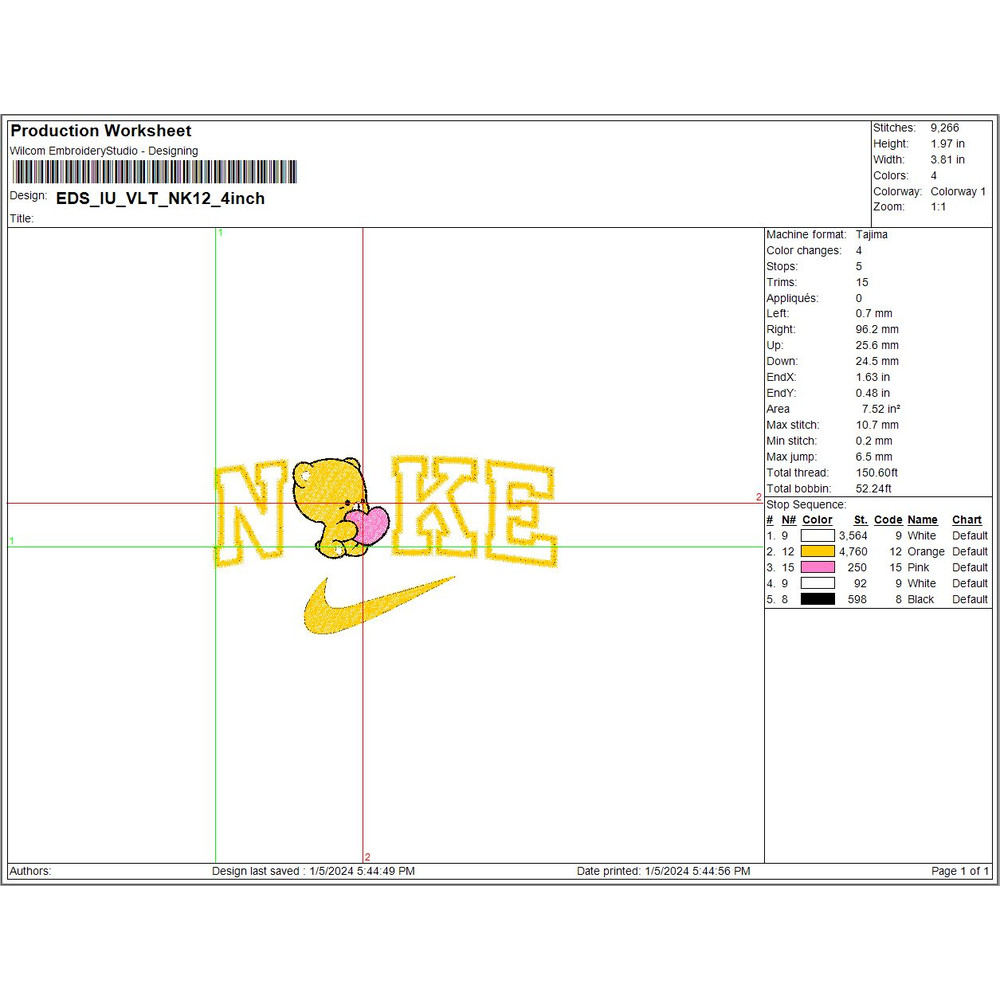Select the pink color swatch in stop 3
This screenshot has width=1000, height=1000.
point(817,567)
